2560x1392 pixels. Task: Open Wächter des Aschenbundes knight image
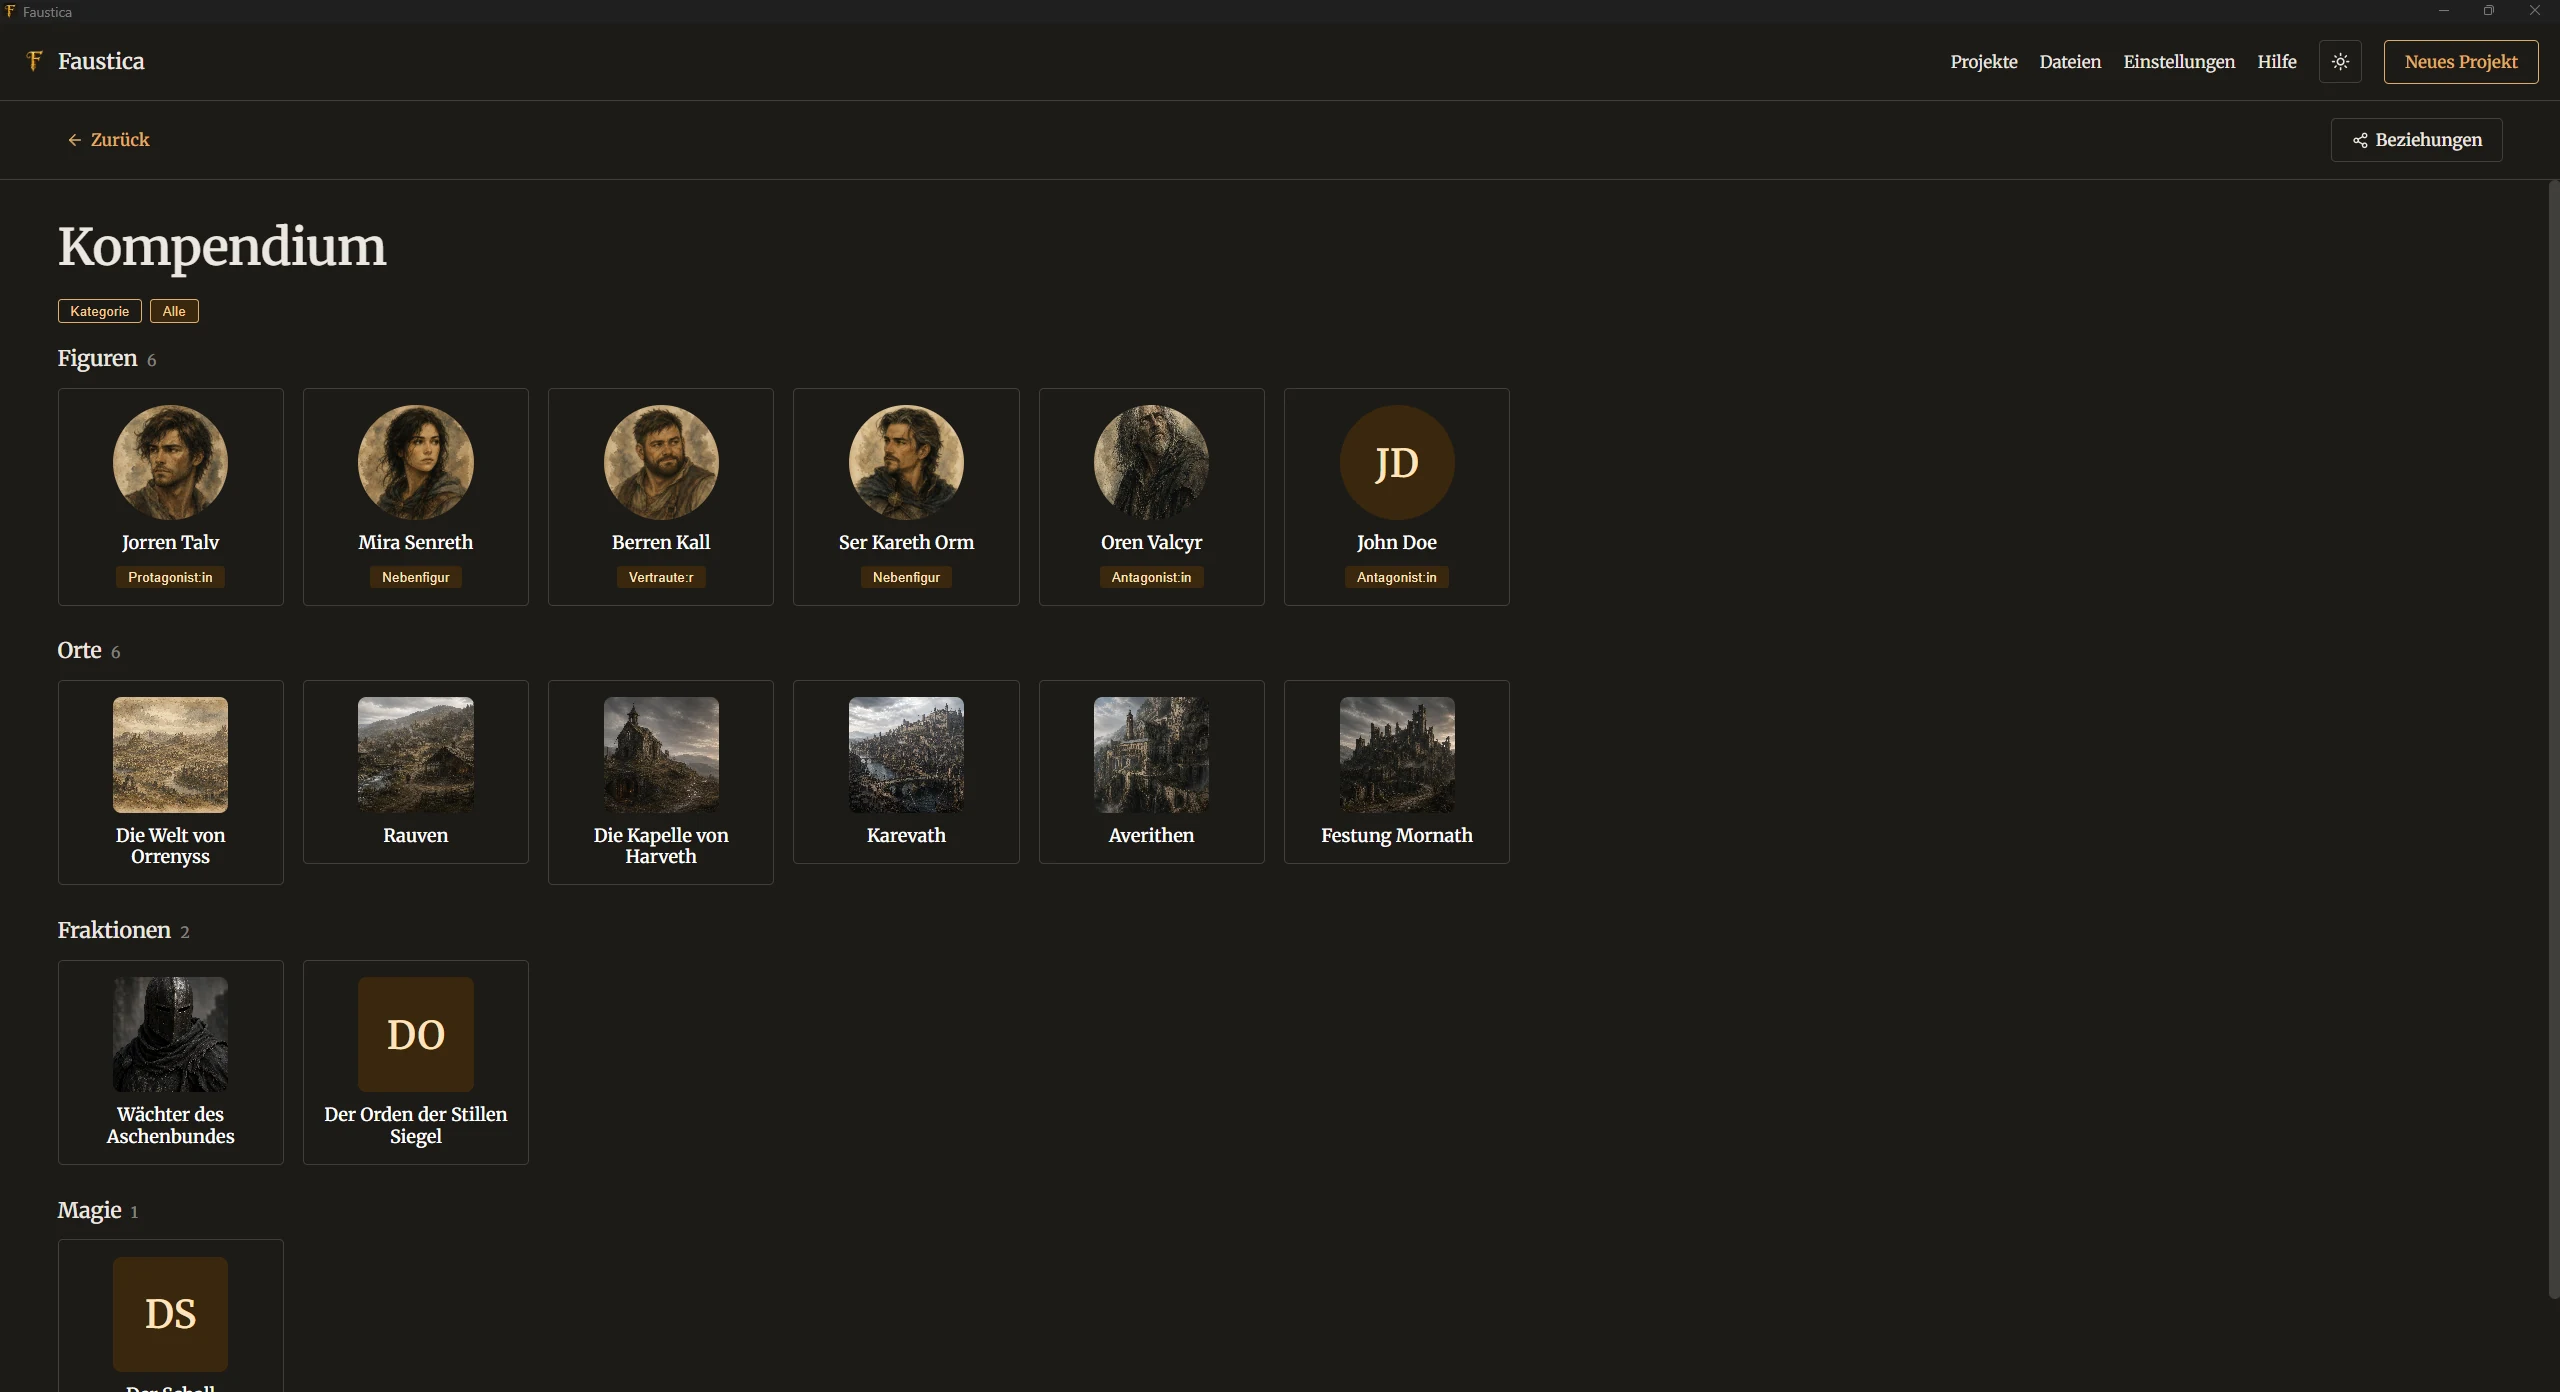click(x=170, y=1034)
